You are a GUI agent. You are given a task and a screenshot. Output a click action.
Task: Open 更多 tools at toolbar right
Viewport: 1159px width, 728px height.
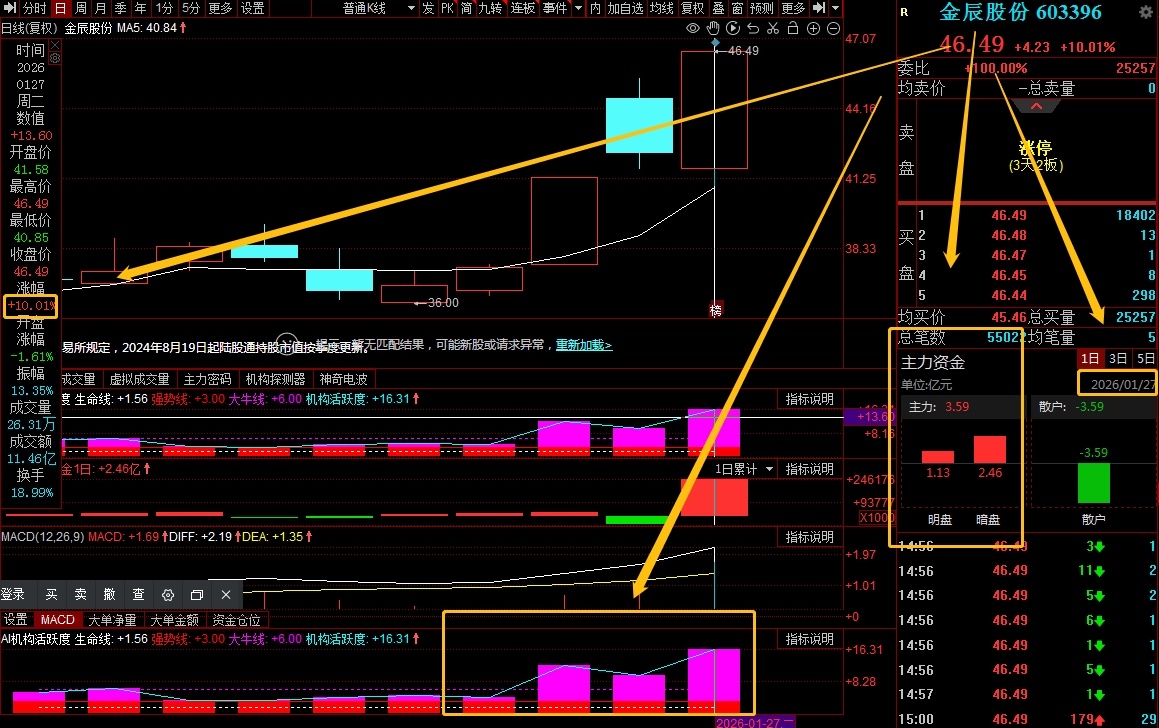pyautogui.click(x=793, y=8)
